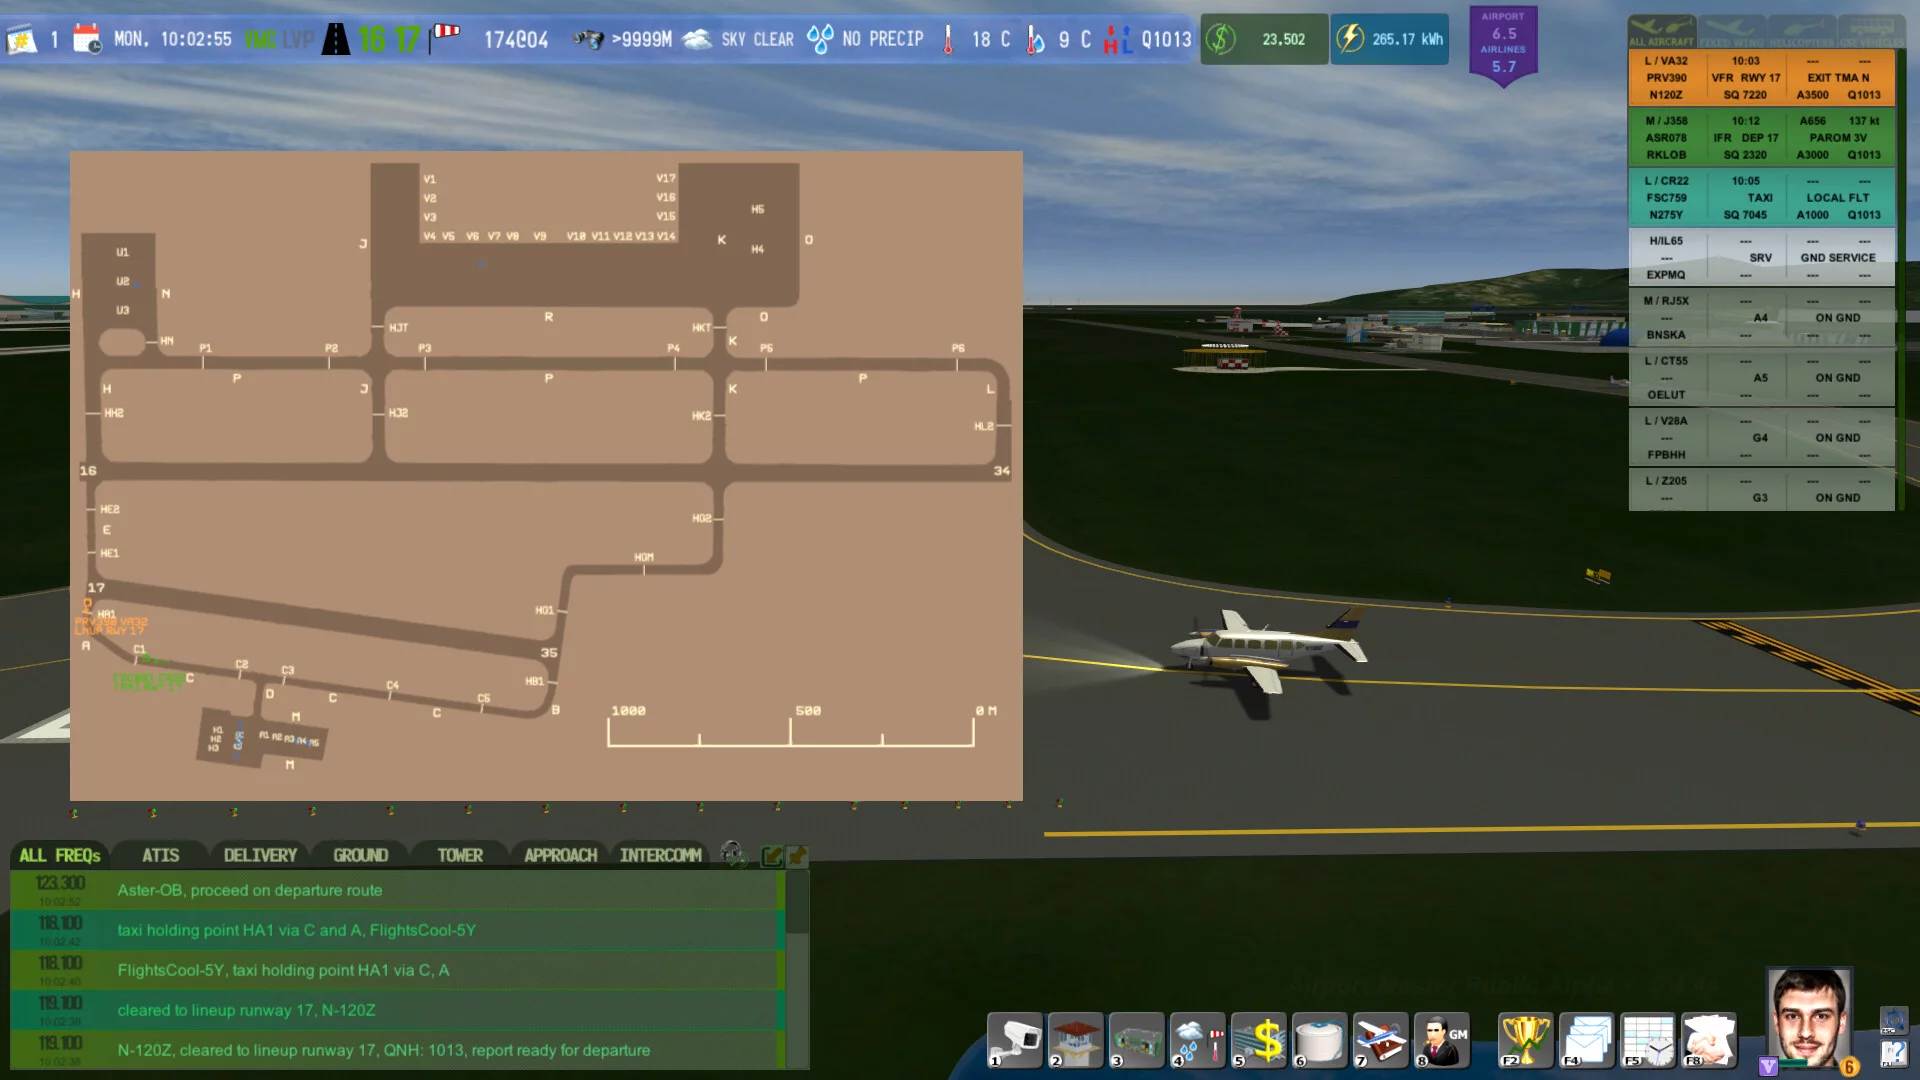Click the storage tank icon (button 6)
The width and height of the screenshot is (1920, 1080).
tap(1319, 1040)
